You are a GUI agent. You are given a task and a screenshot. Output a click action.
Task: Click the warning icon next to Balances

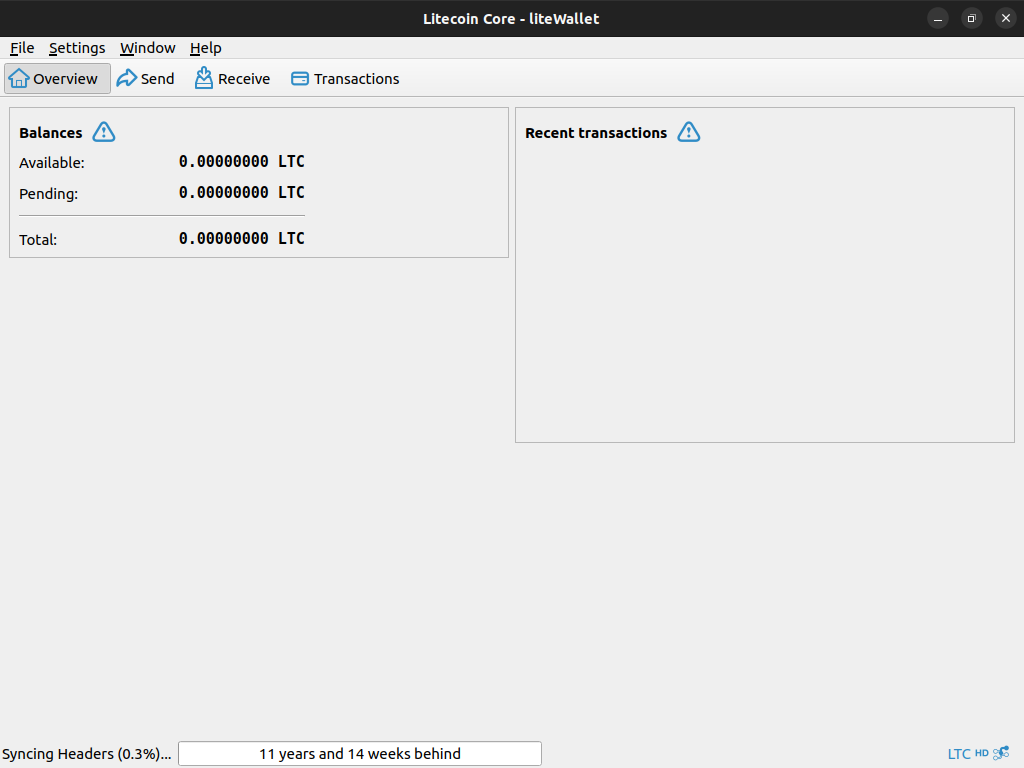click(x=104, y=132)
